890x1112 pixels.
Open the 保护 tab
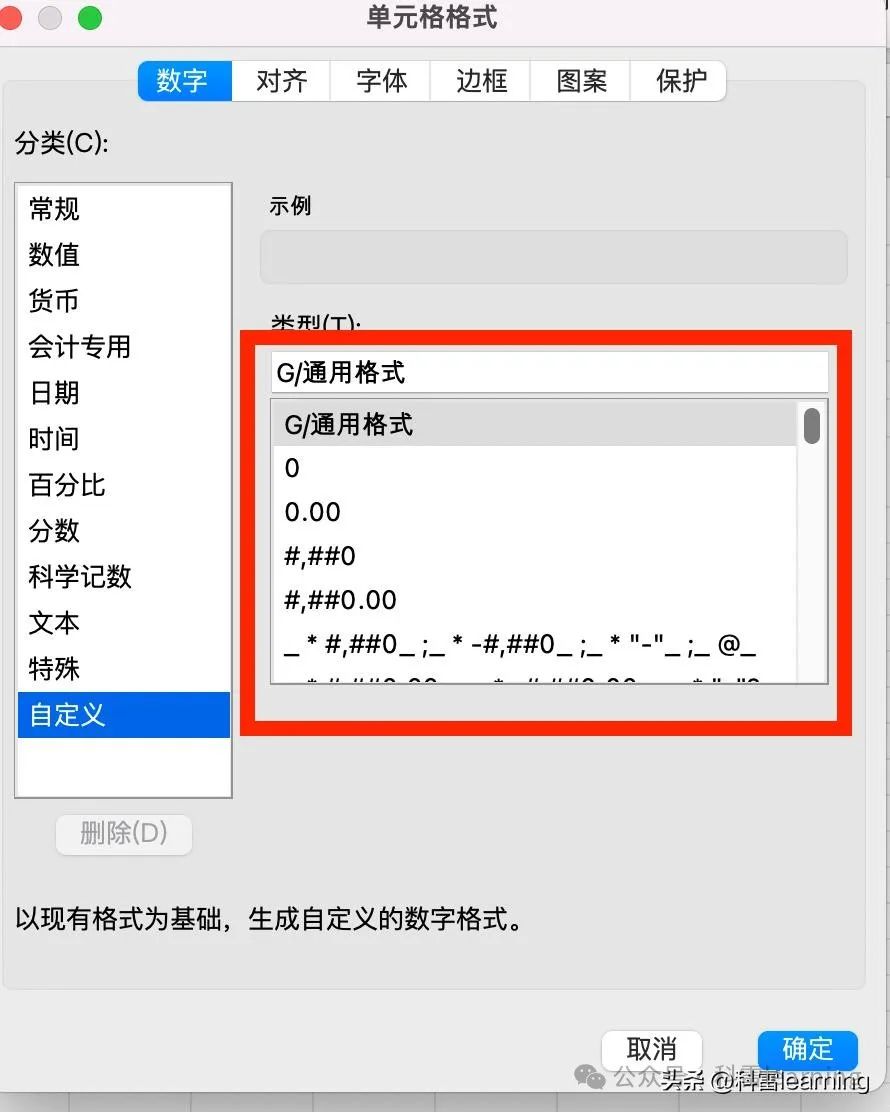(x=679, y=81)
